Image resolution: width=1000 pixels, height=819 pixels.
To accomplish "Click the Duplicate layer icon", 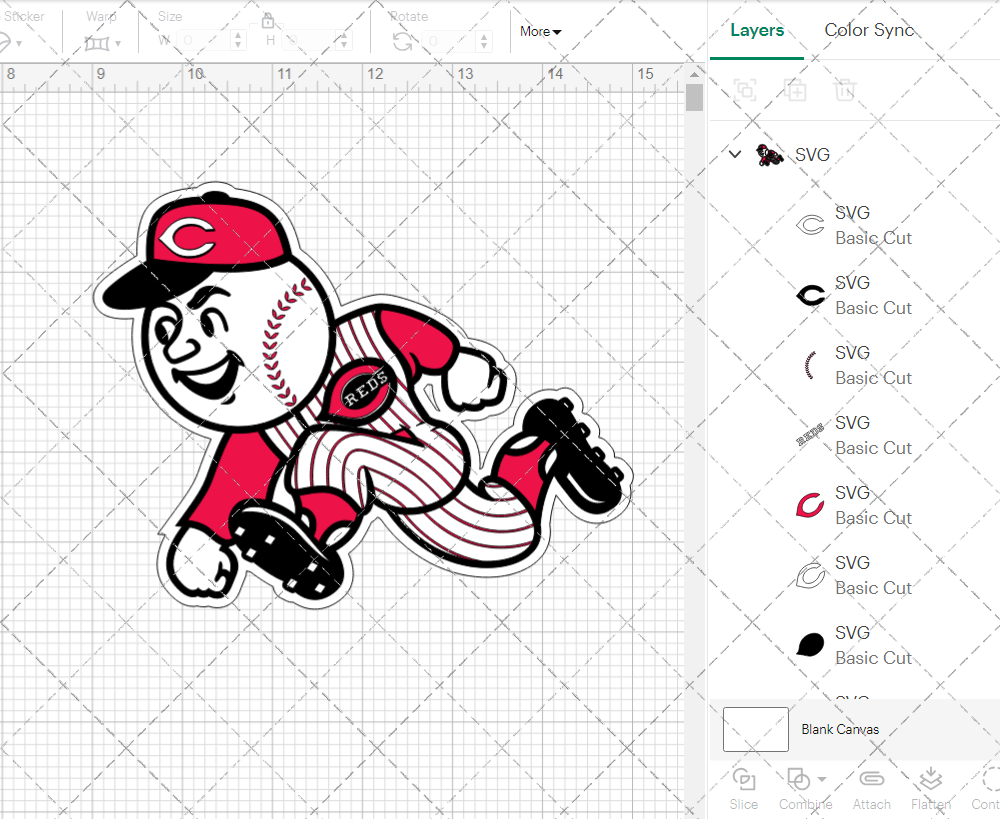I will tap(795, 90).
